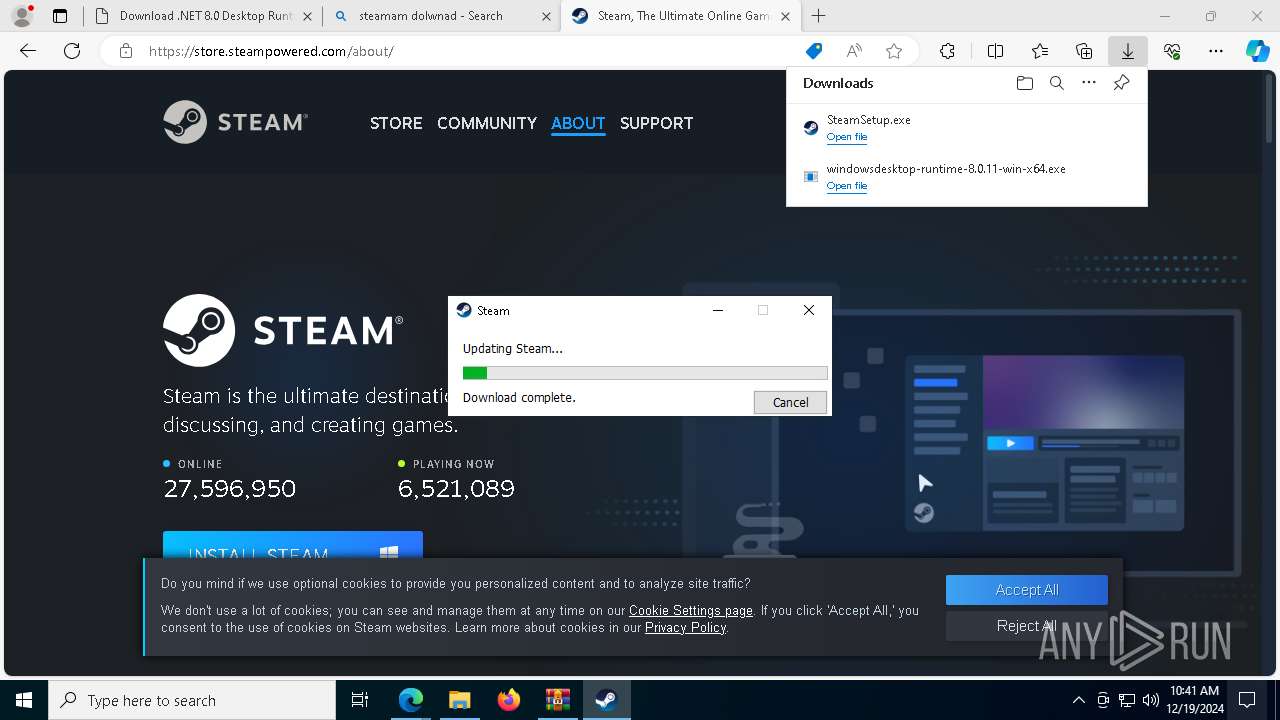This screenshot has width=1280, height=720.
Task: Search downloads with magnifier icon
Action: click(1056, 83)
